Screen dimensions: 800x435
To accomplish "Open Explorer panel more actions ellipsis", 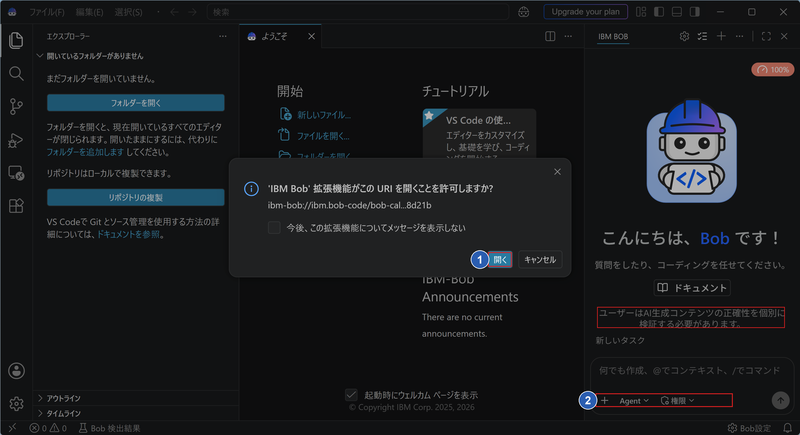I will (223, 36).
